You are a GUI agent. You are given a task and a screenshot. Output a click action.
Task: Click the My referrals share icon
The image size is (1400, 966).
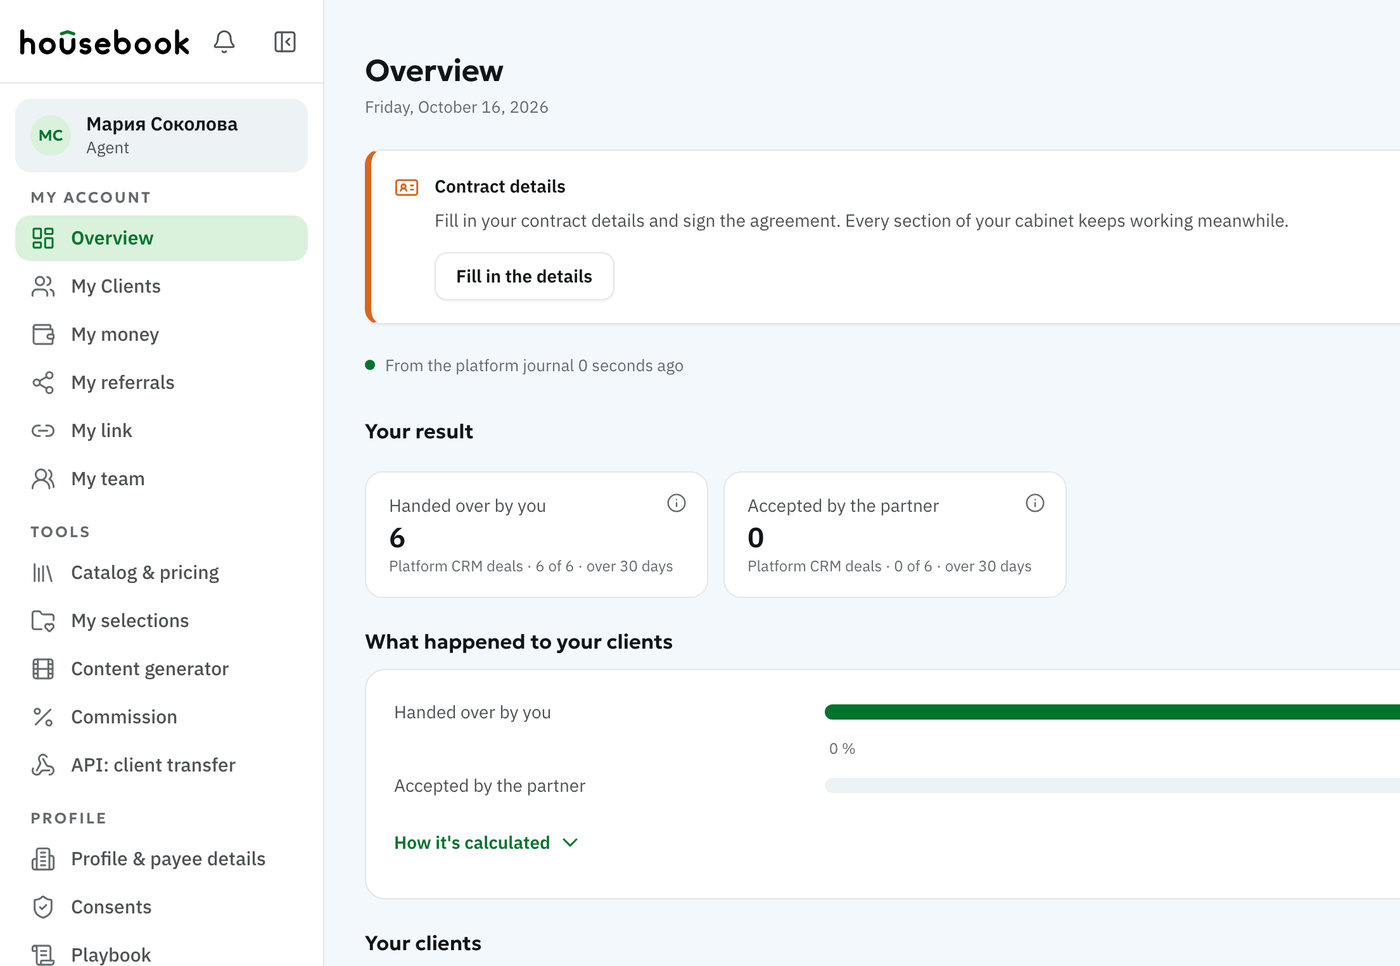click(x=43, y=382)
